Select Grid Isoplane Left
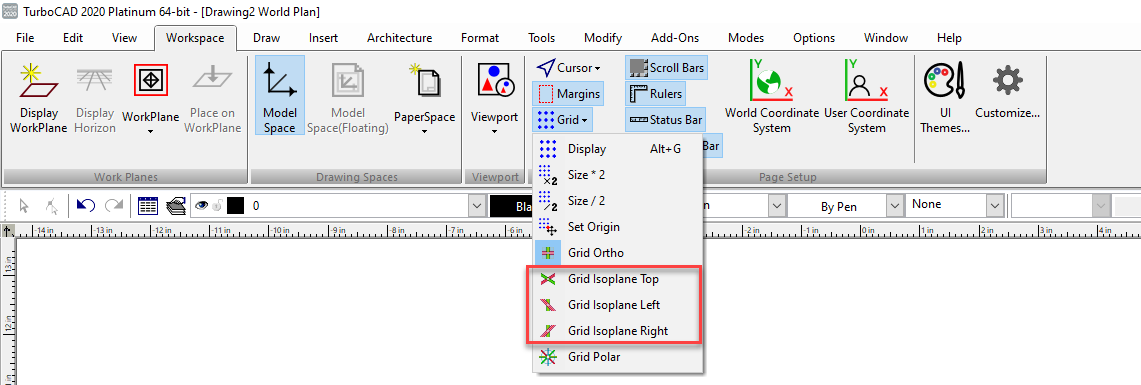The width and height of the screenshot is (1141, 385). [x=618, y=304]
